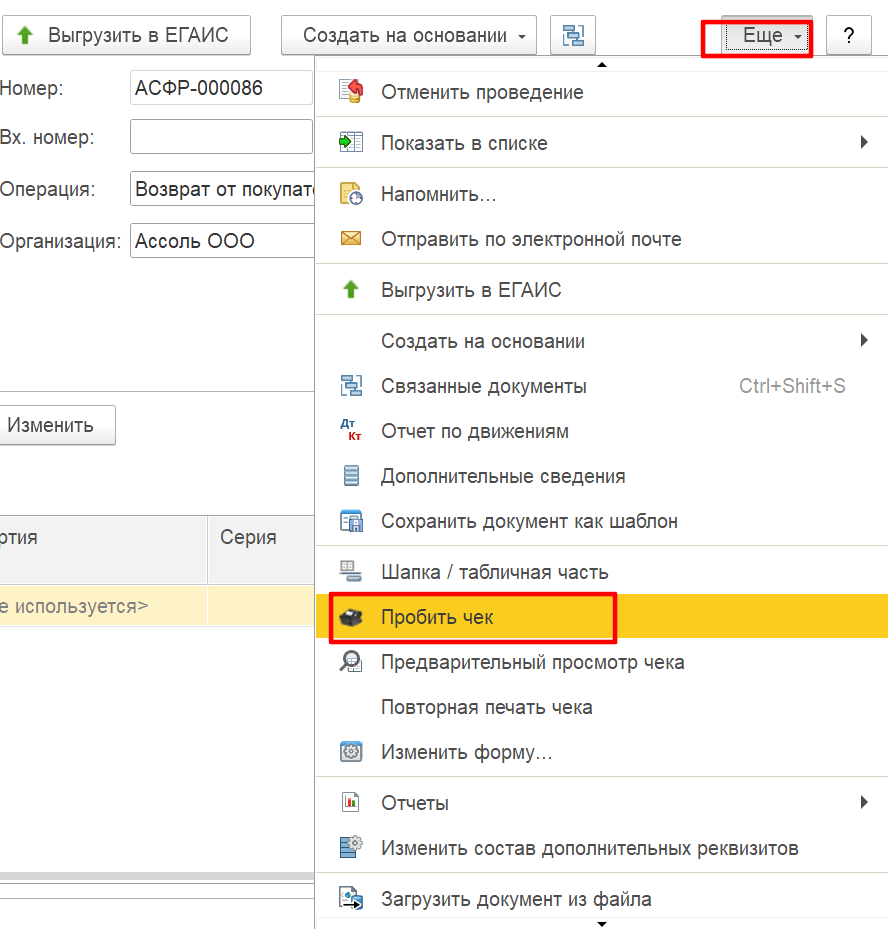Click the 'Изменить' button
Screen dimensions: 888x929
click(x=57, y=425)
